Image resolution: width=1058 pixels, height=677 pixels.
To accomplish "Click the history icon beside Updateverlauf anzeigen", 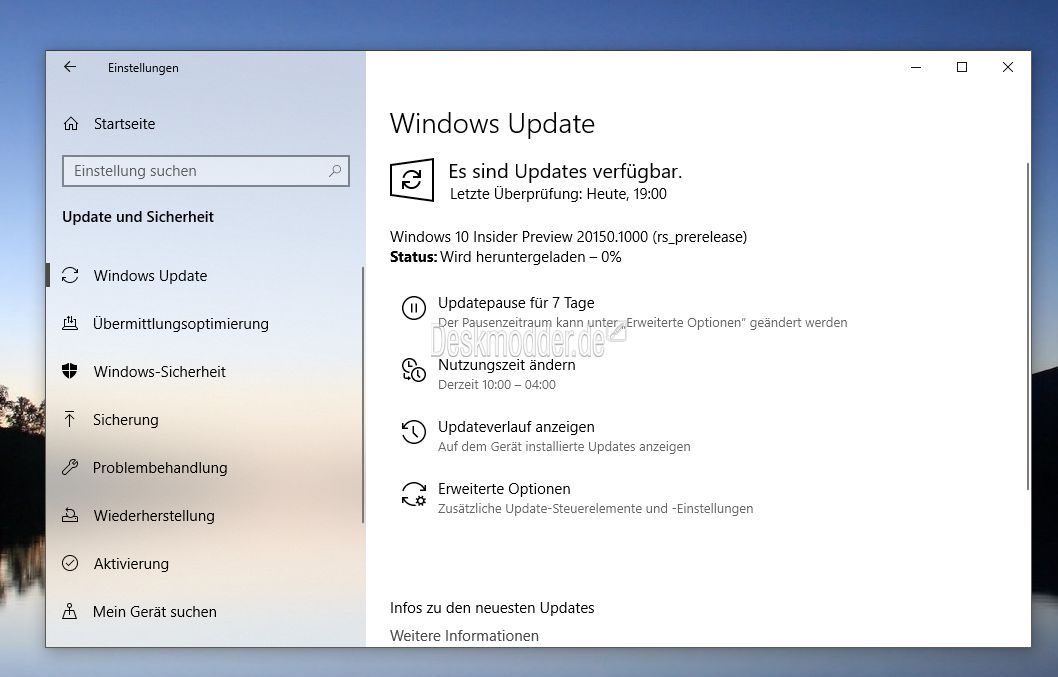I will (414, 432).
